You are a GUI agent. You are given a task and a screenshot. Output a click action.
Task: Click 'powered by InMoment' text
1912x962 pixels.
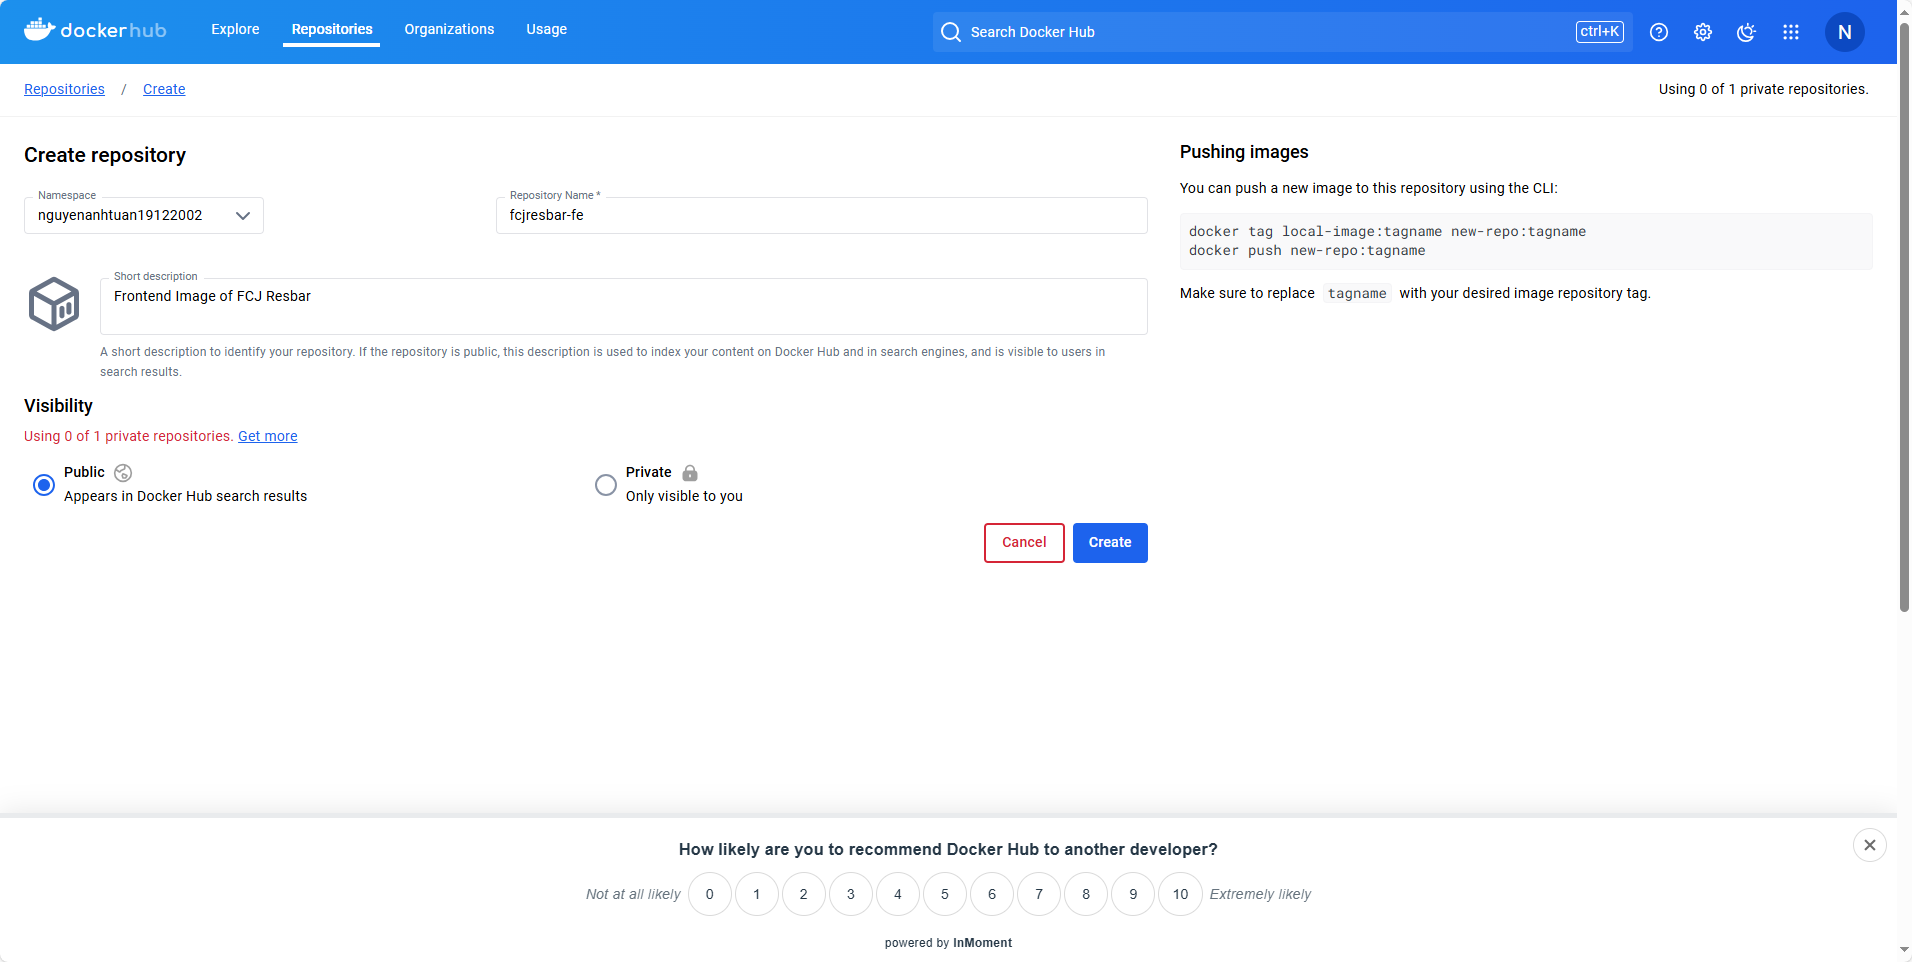pyautogui.click(x=948, y=943)
